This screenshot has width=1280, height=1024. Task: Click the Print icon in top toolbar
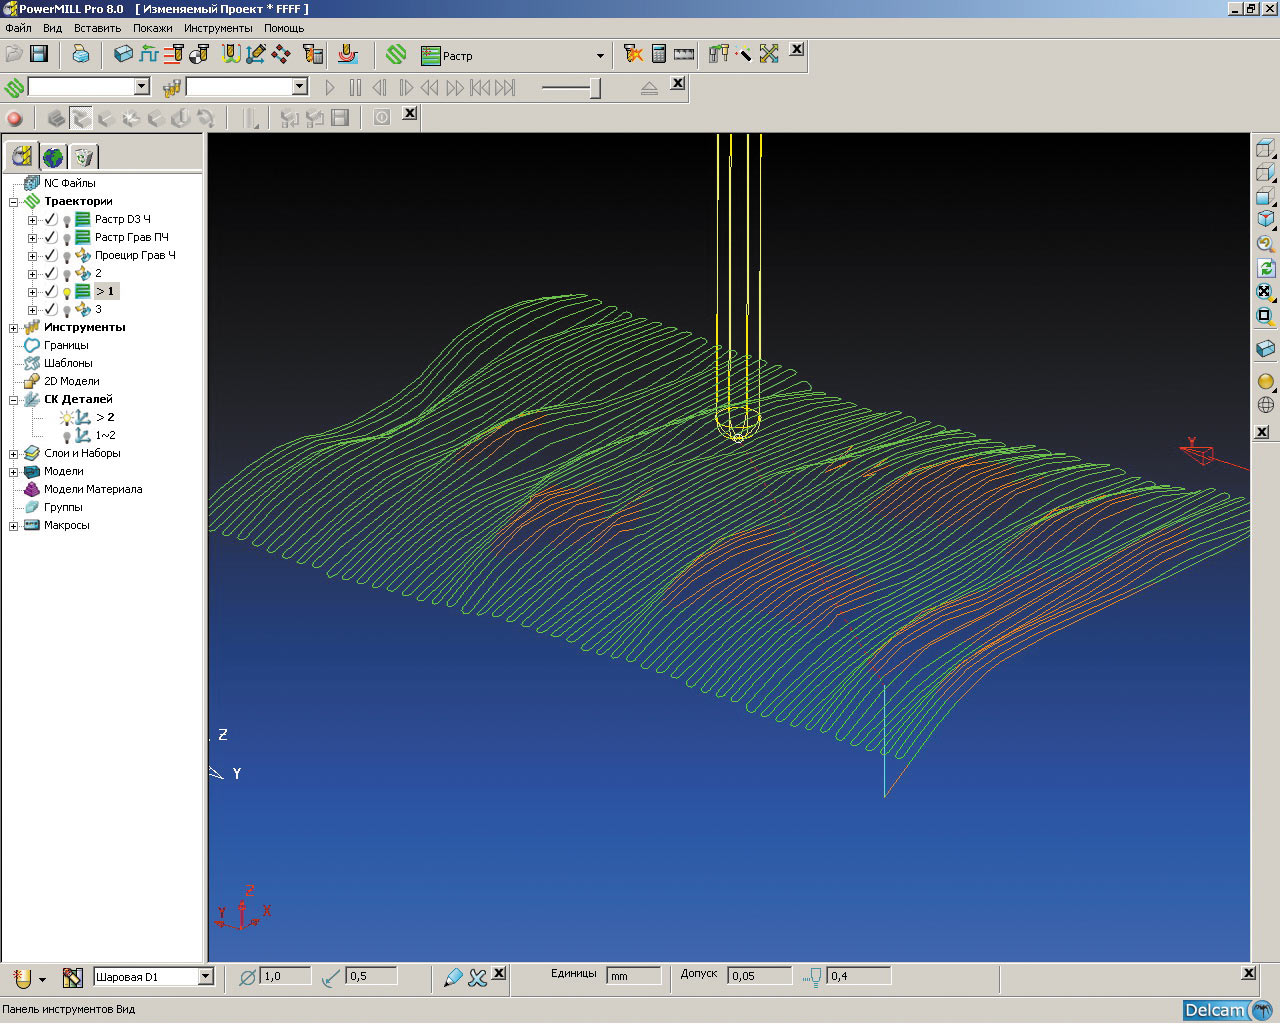(81, 54)
